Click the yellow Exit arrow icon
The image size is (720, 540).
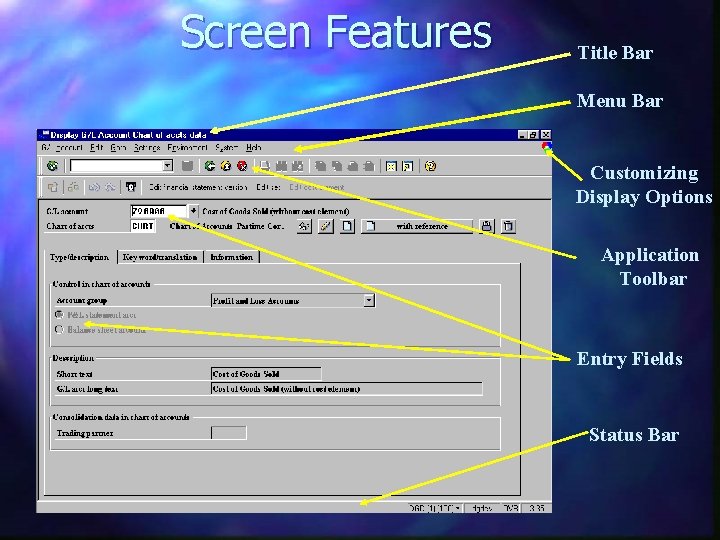tap(226, 166)
